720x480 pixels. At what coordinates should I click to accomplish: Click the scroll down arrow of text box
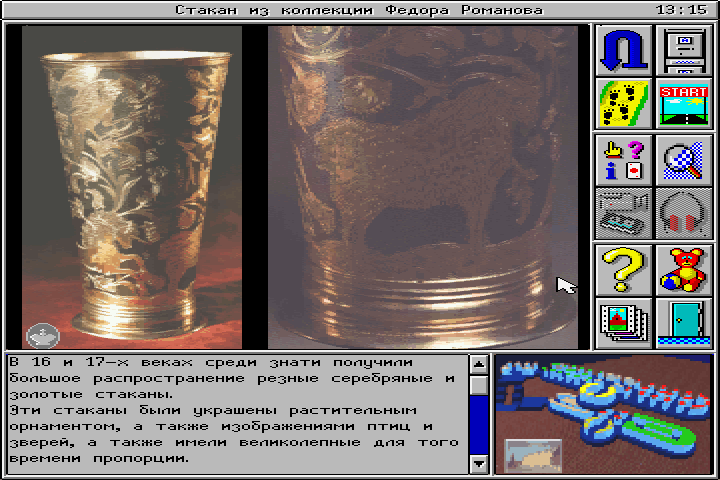(x=478, y=463)
